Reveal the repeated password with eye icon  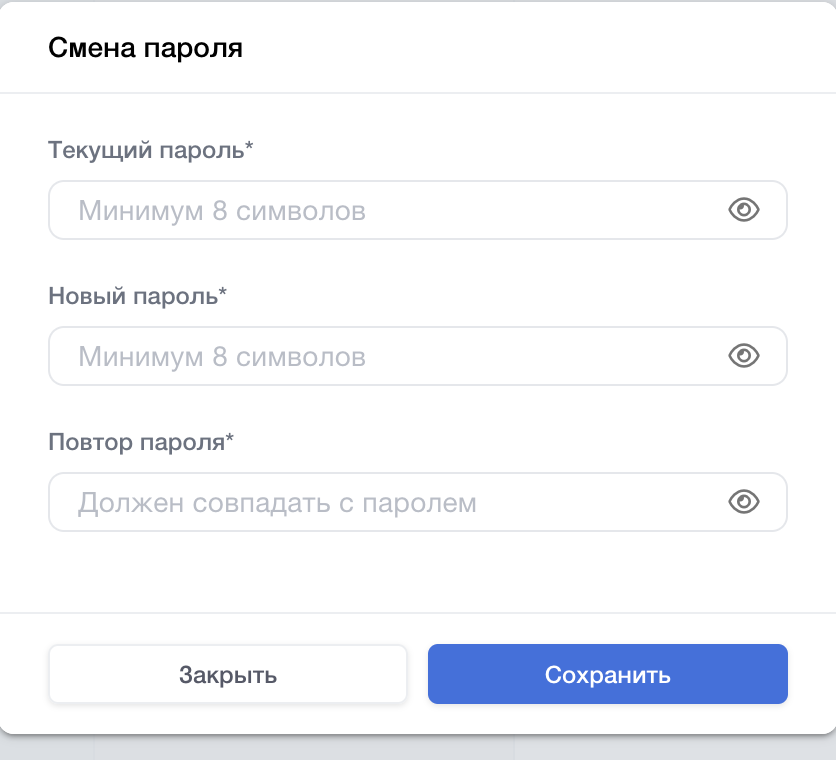pos(744,502)
